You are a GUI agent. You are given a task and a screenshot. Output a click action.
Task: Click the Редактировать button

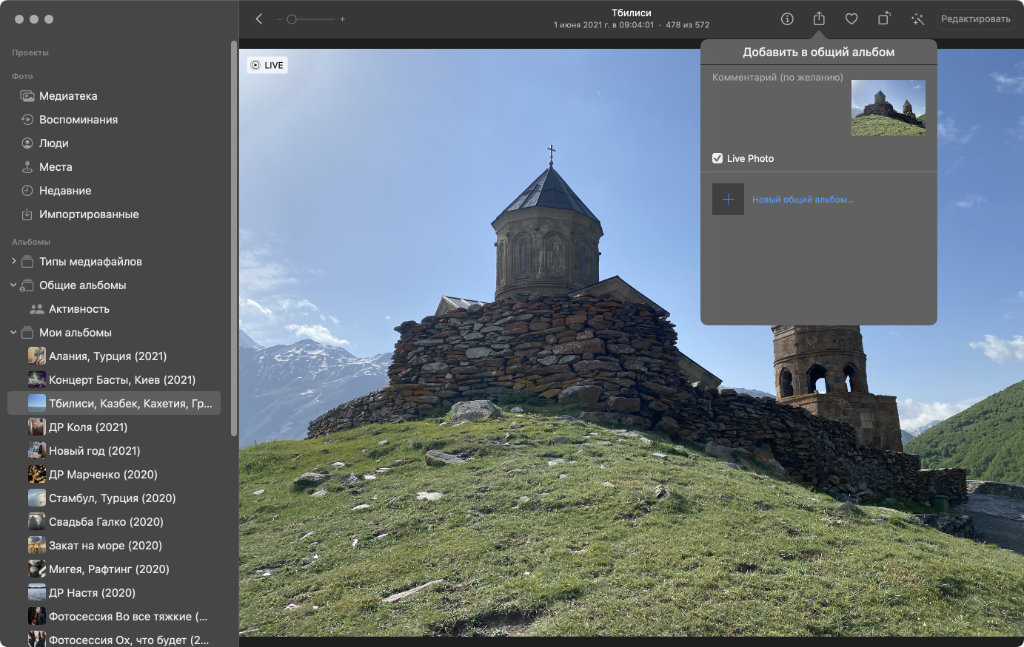pyautogui.click(x=975, y=19)
